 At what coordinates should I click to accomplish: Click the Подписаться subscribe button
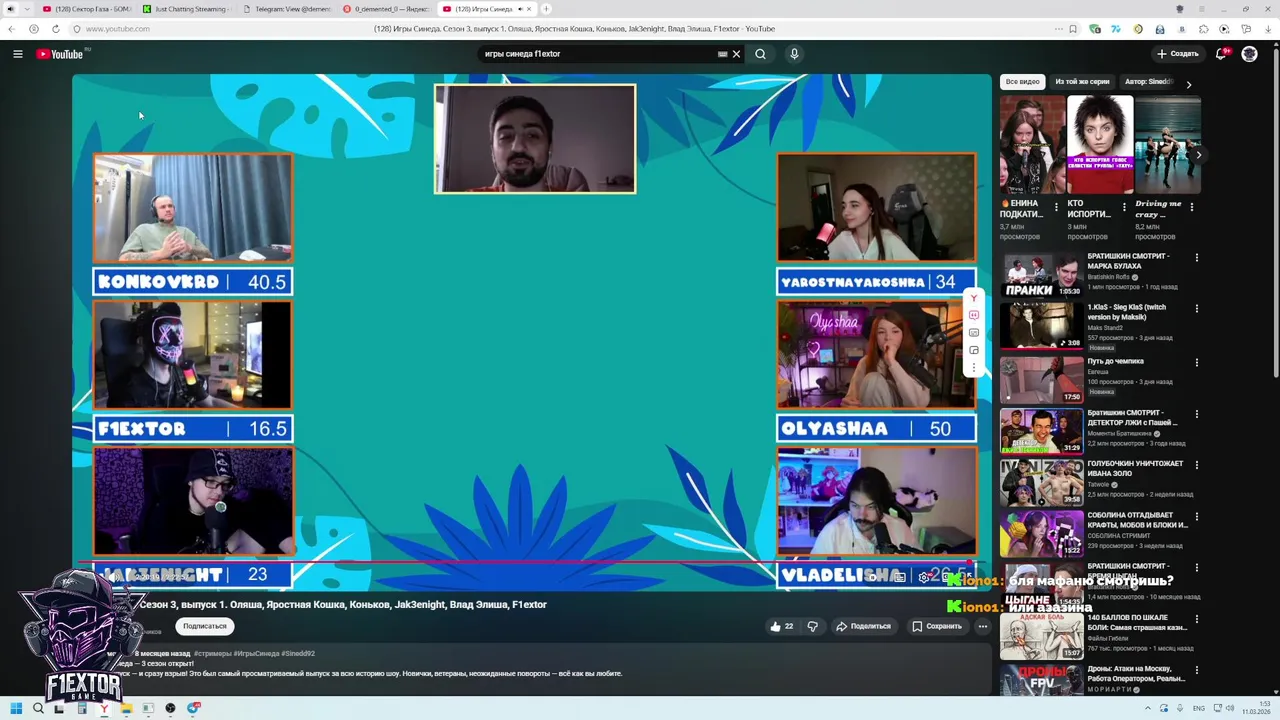point(205,626)
